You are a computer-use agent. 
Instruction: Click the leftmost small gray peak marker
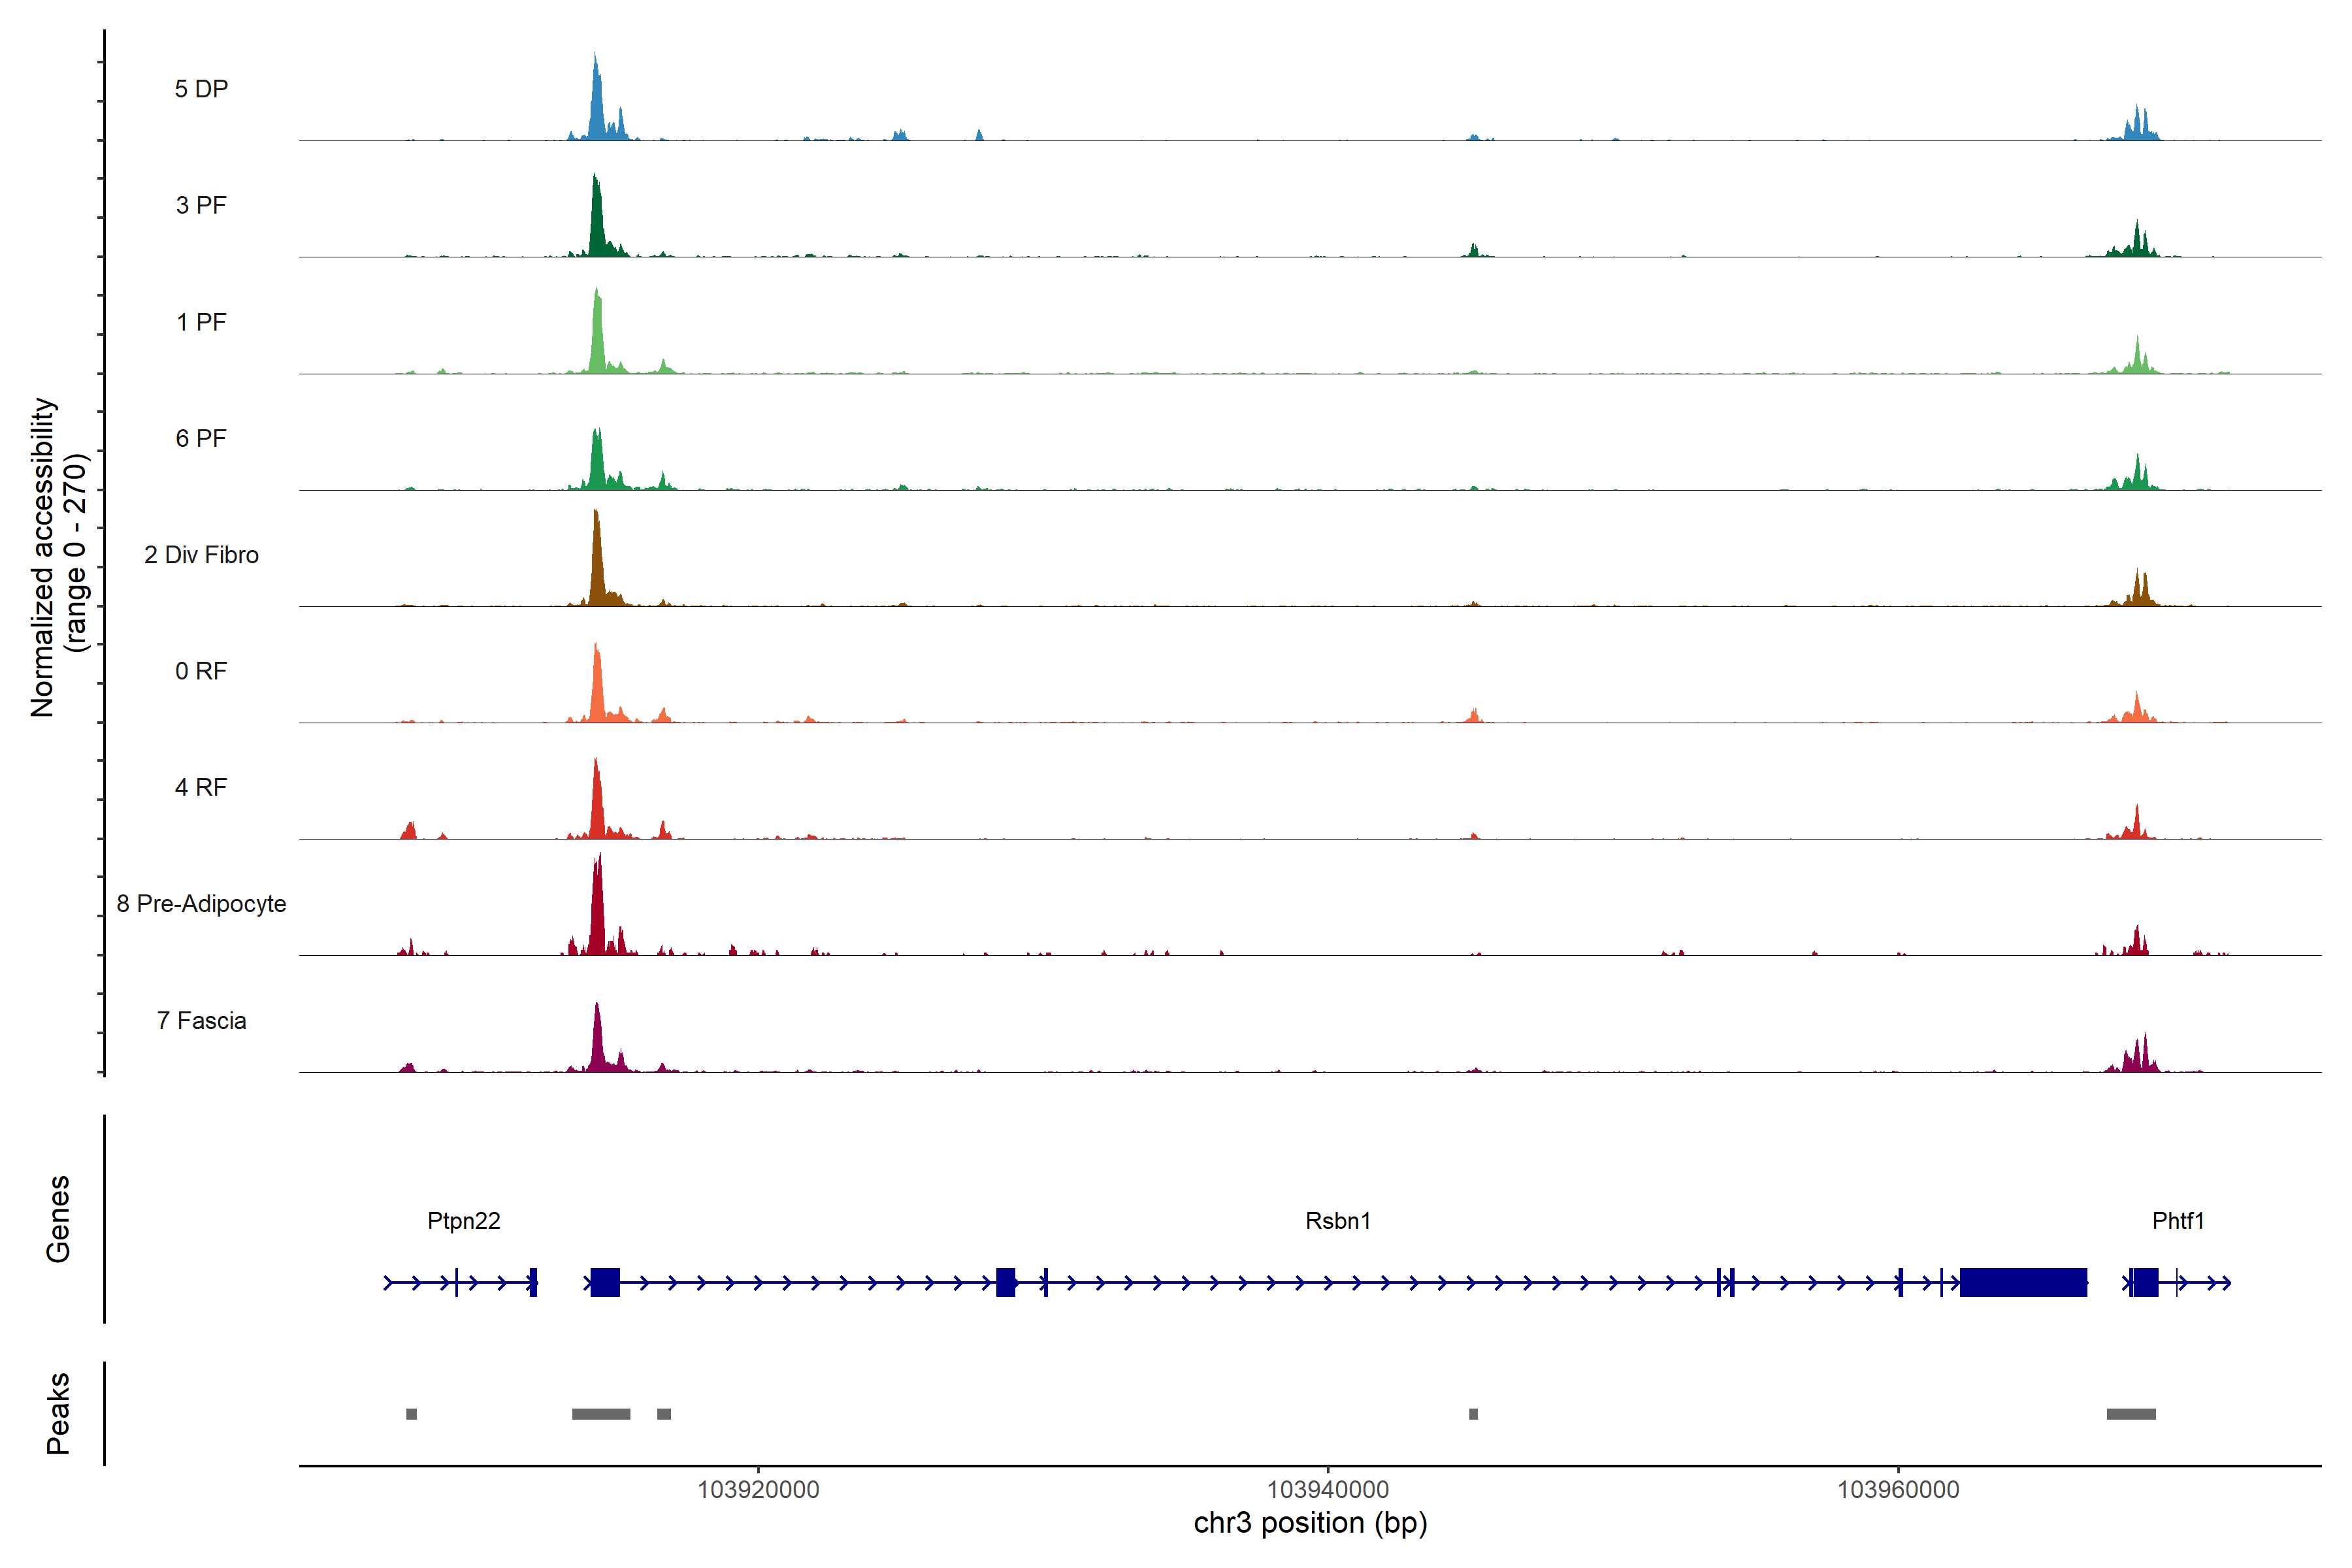coord(411,1413)
